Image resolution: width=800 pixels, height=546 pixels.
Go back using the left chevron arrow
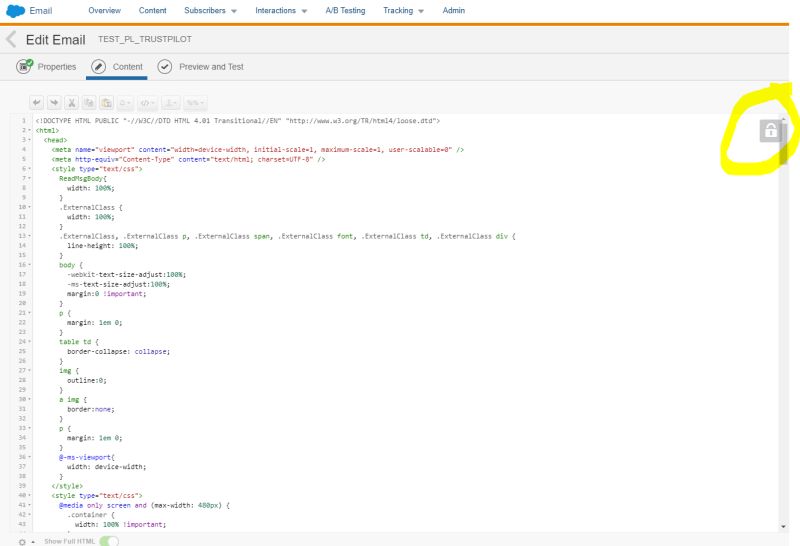11,39
